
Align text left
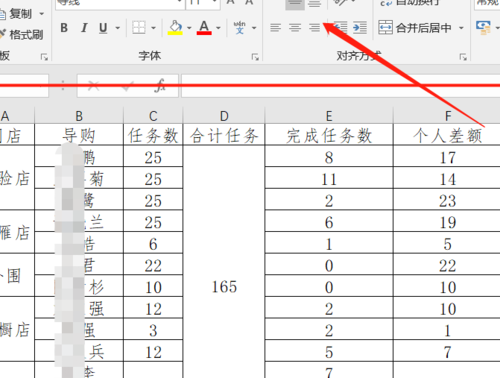pyautogui.click(x=275, y=27)
